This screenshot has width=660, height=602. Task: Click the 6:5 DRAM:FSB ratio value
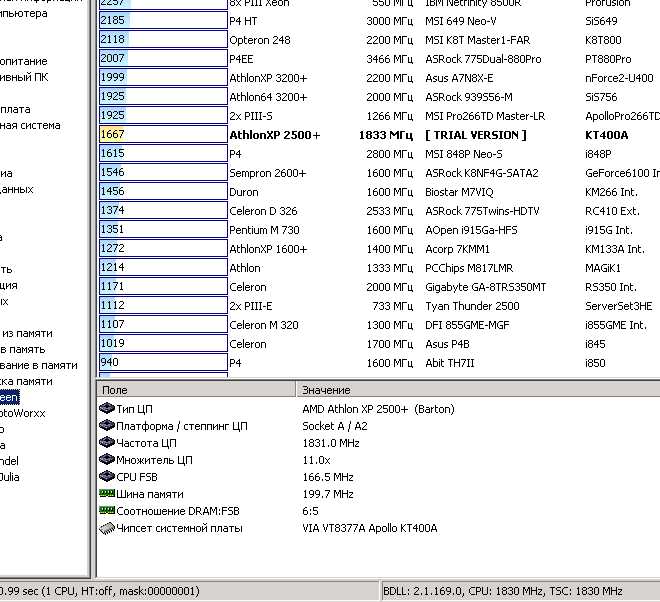tap(310, 511)
